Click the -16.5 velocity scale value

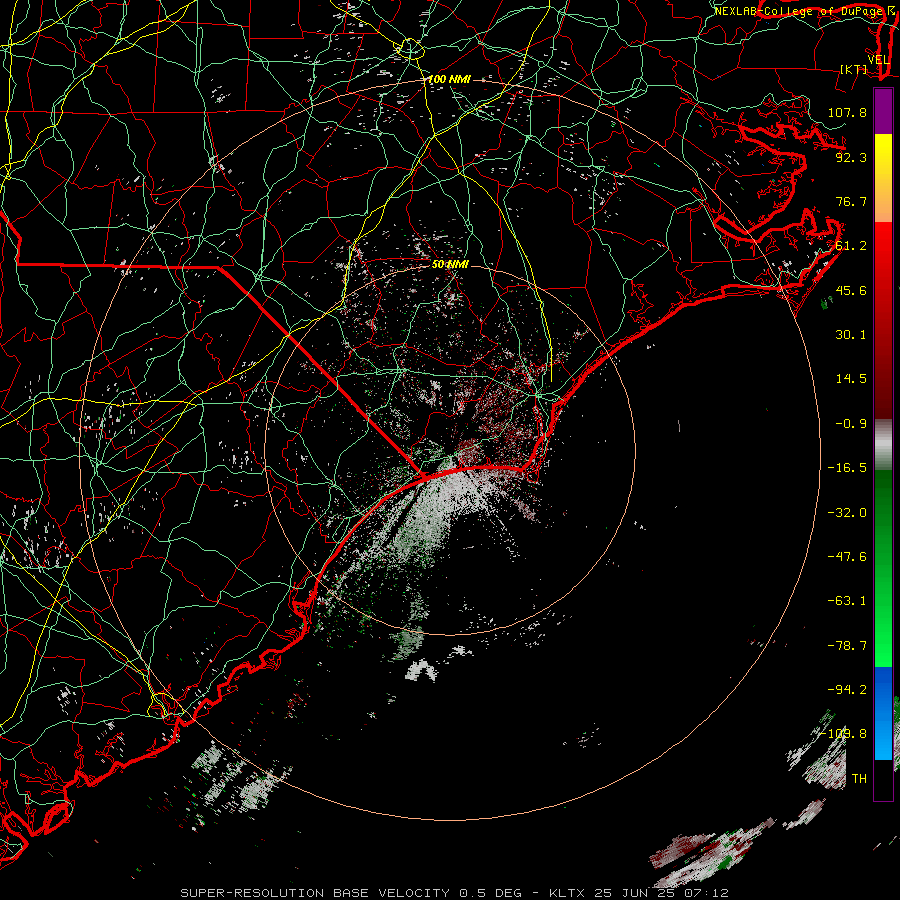pos(847,468)
